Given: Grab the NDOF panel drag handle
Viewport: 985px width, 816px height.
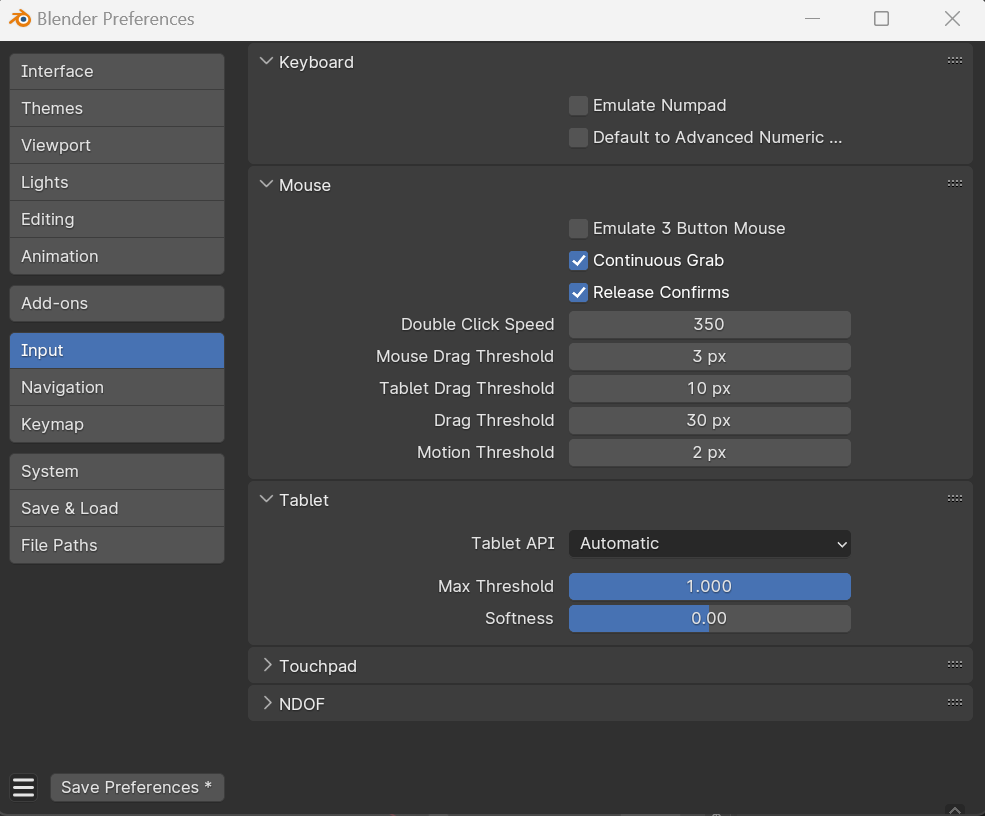Looking at the screenshot, I should click(x=955, y=702).
